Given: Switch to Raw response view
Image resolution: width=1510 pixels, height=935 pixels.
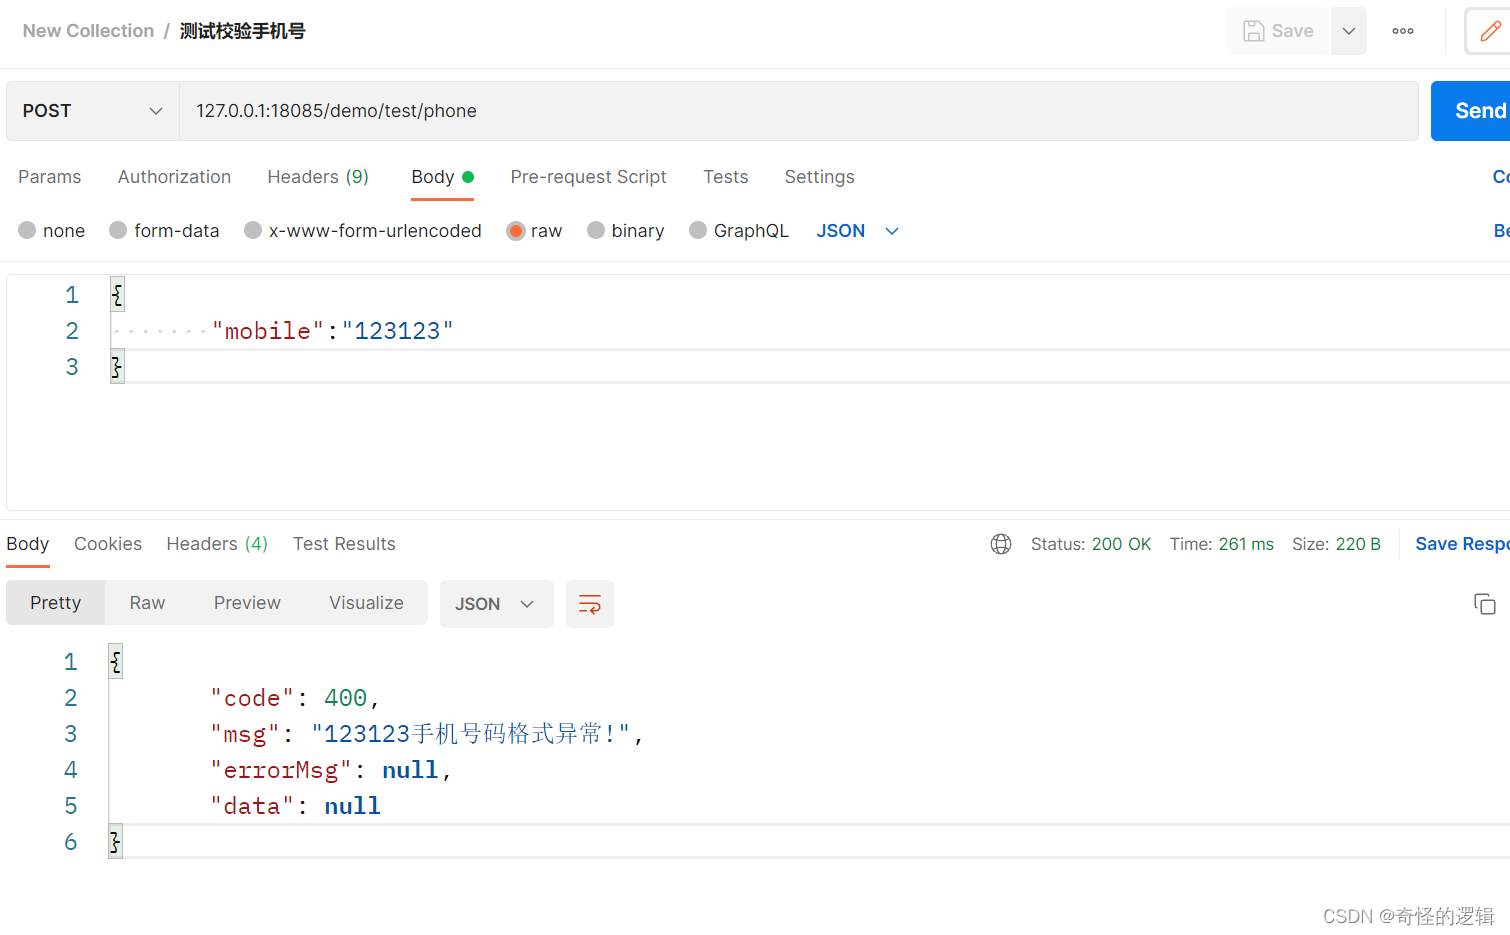Looking at the screenshot, I should tap(147, 603).
